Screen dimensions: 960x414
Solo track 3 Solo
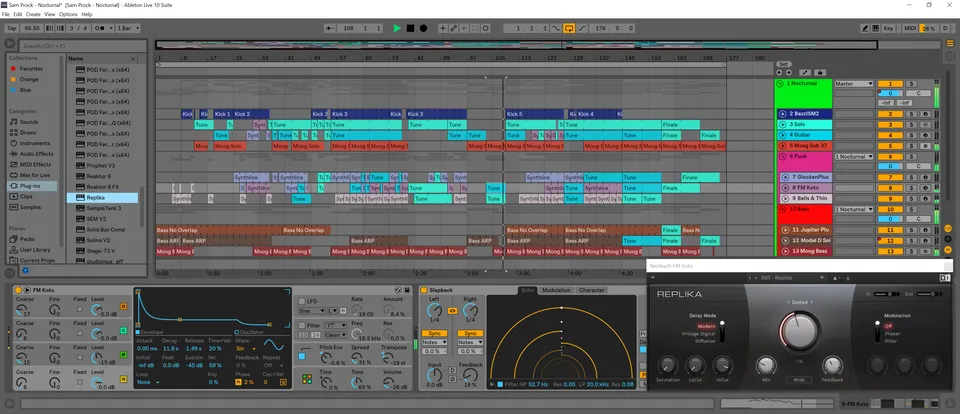(910, 125)
